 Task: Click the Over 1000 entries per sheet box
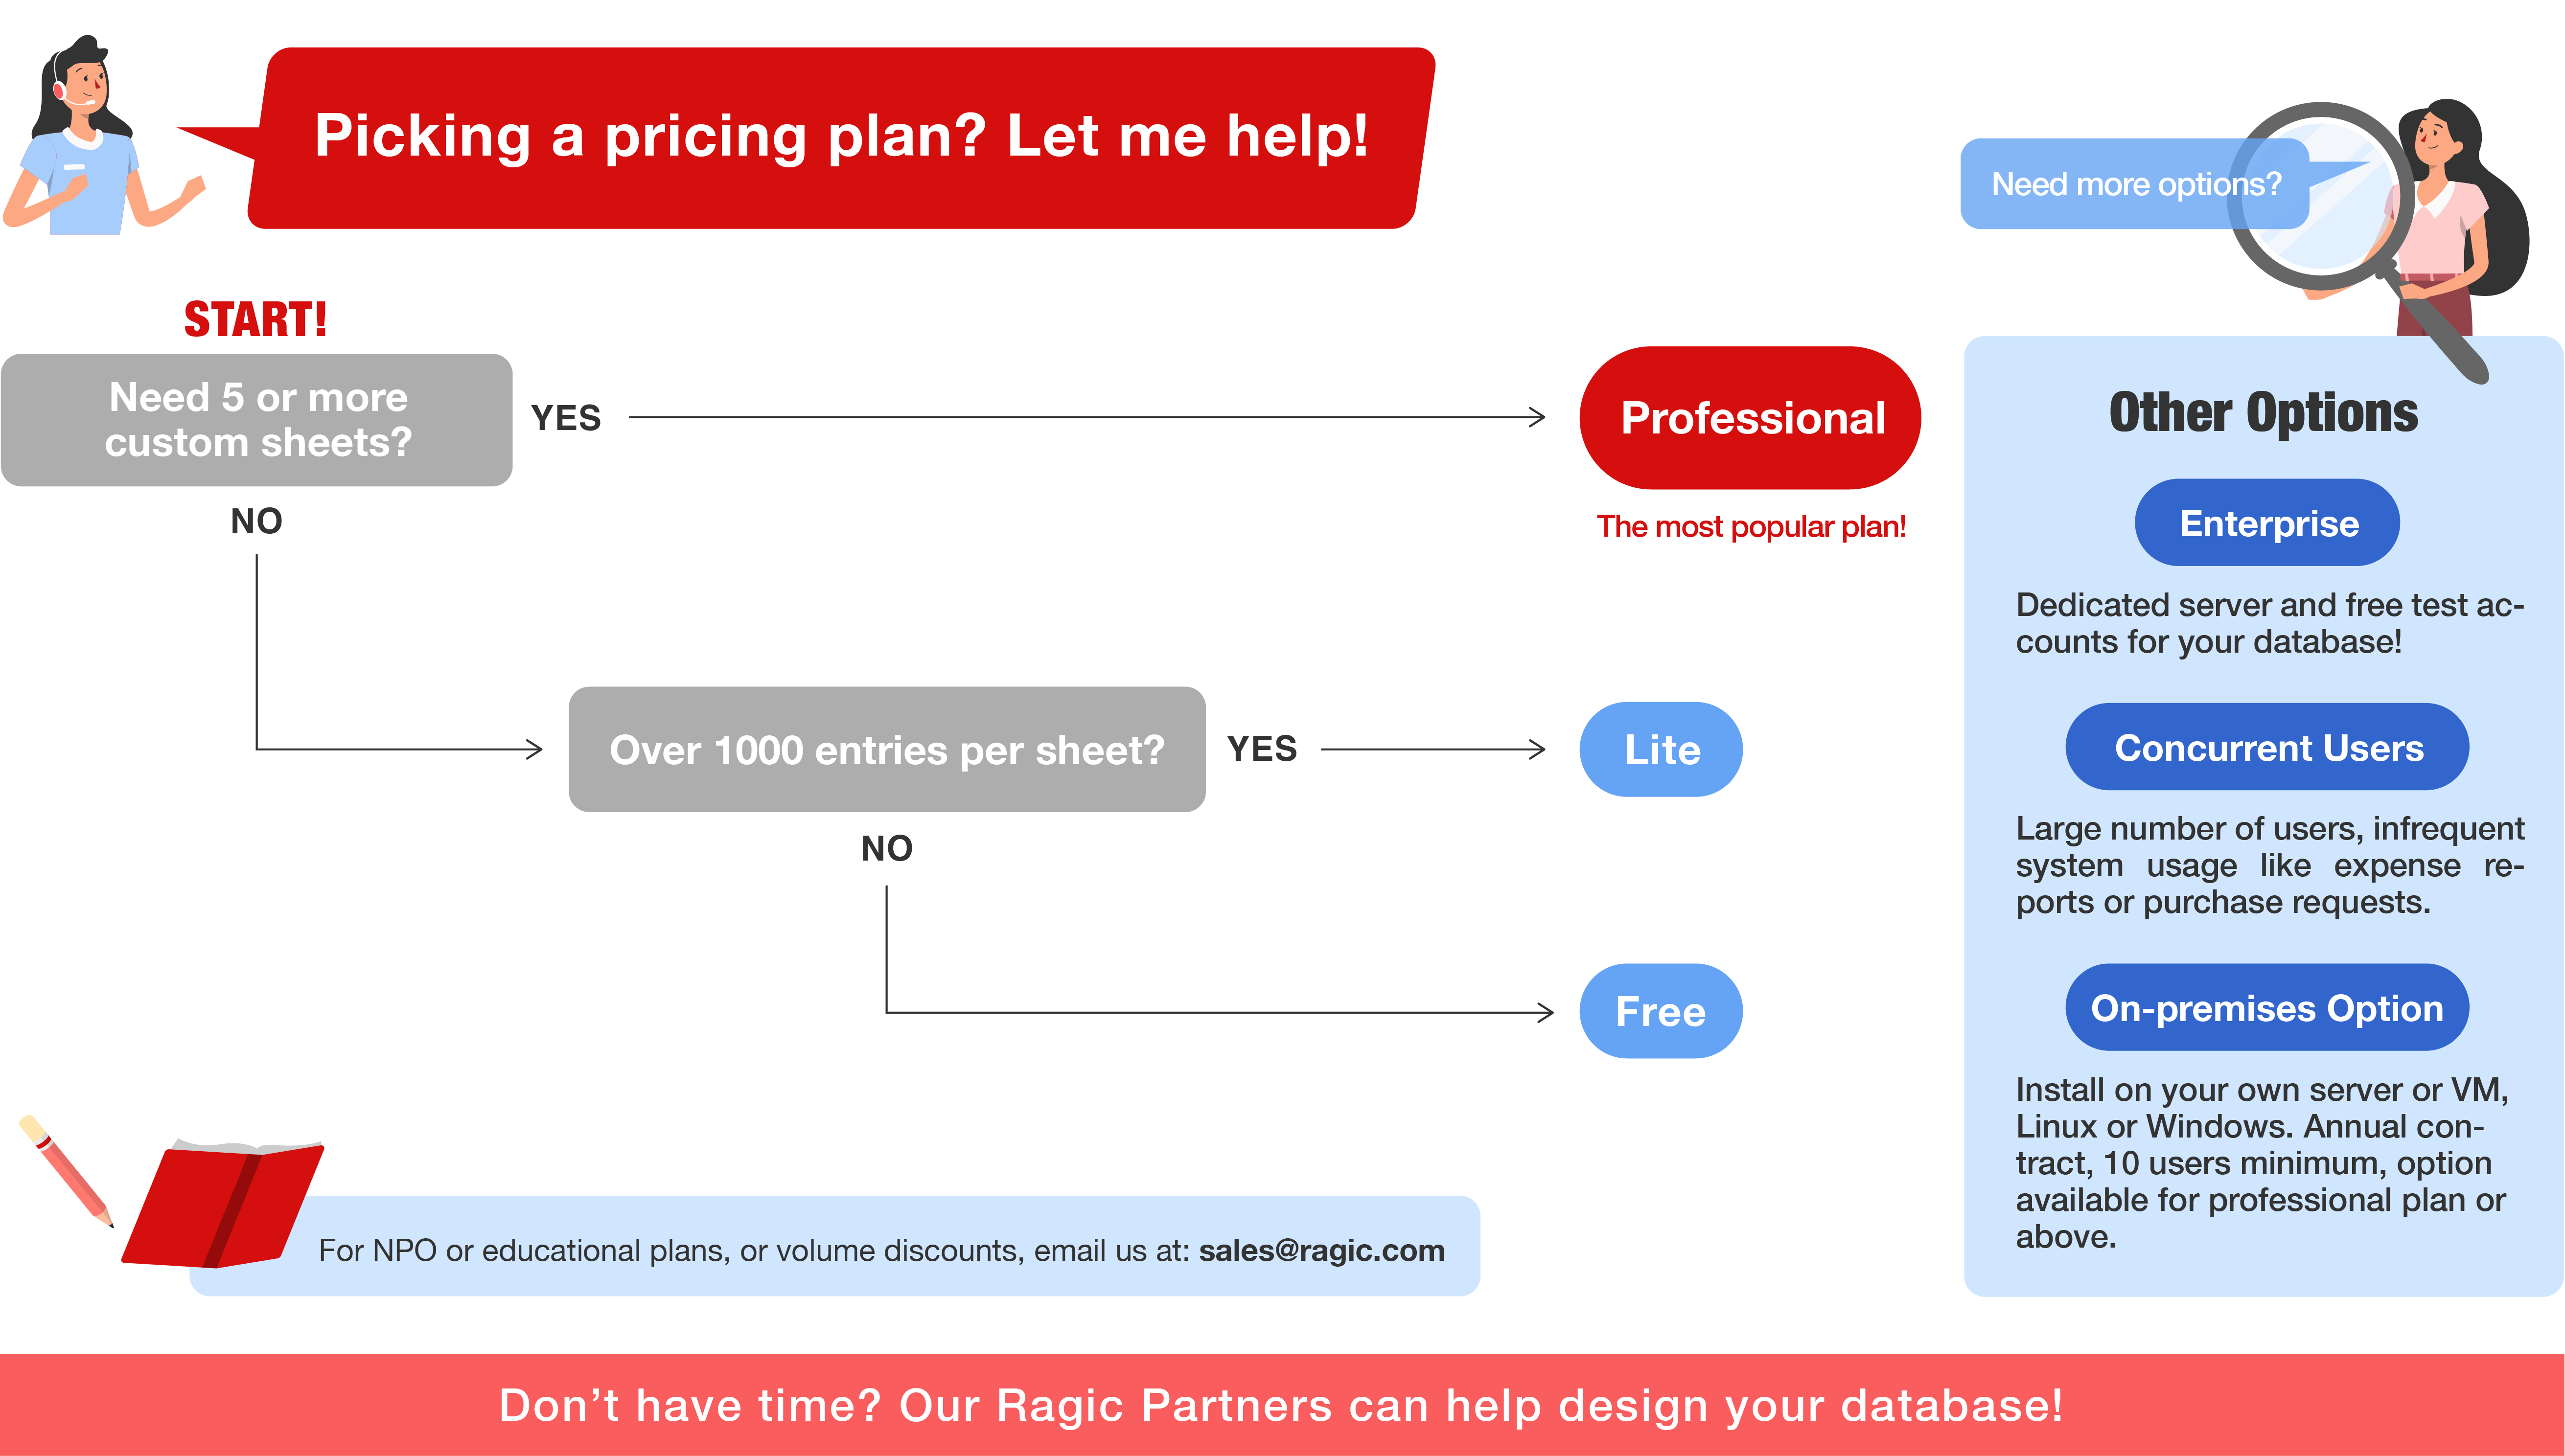click(x=887, y=749)
